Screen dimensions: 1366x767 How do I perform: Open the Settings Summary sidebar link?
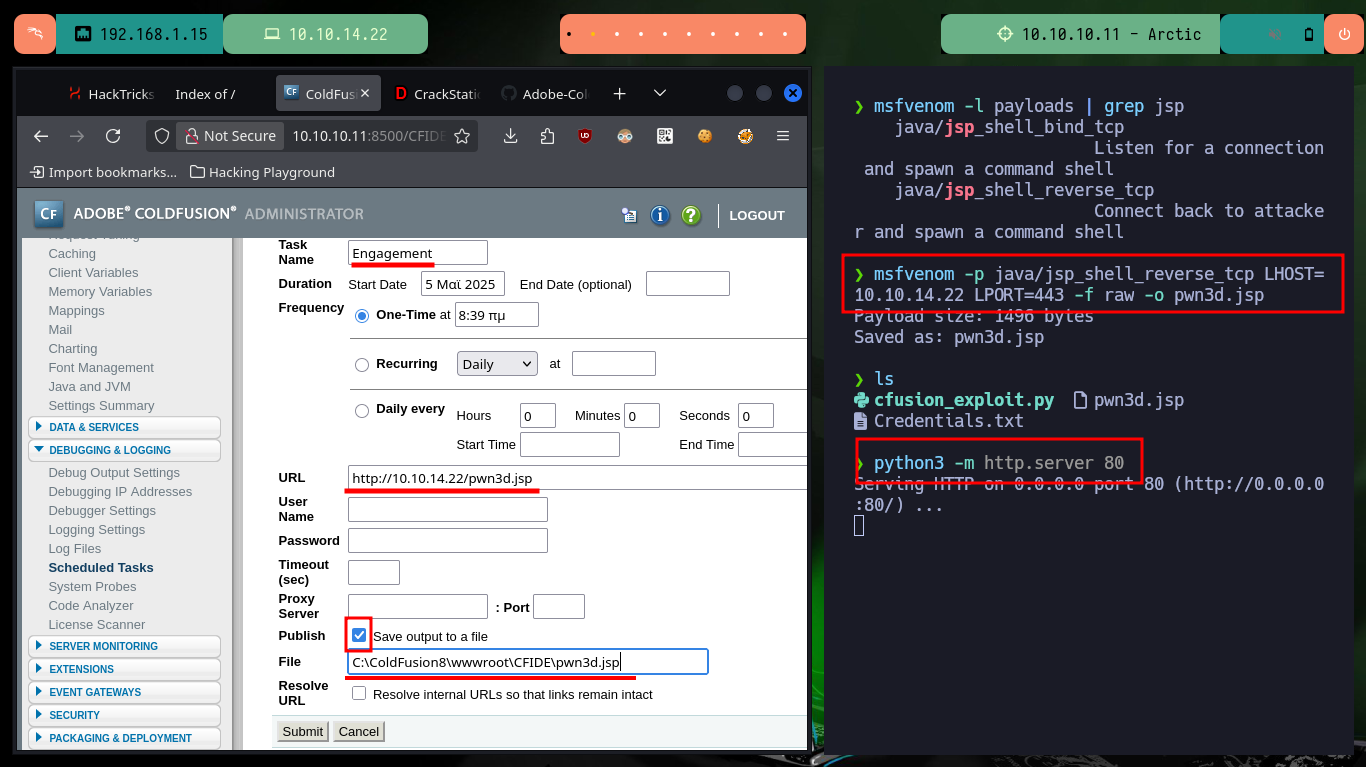click(101, 405)
